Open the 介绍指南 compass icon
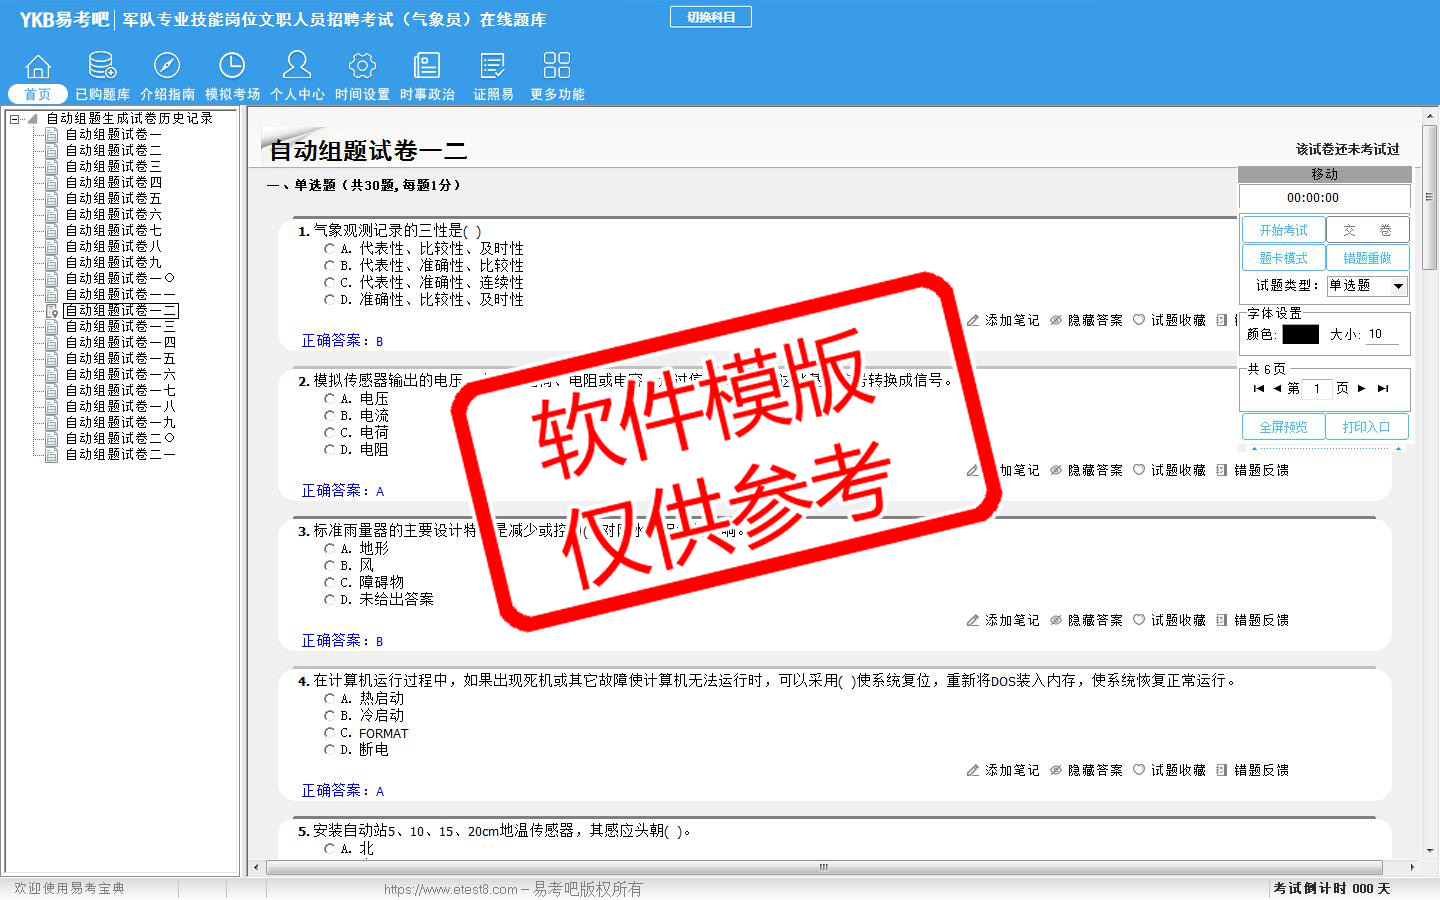Viewport: 1440px width, 900px height. tap(167, 66)
